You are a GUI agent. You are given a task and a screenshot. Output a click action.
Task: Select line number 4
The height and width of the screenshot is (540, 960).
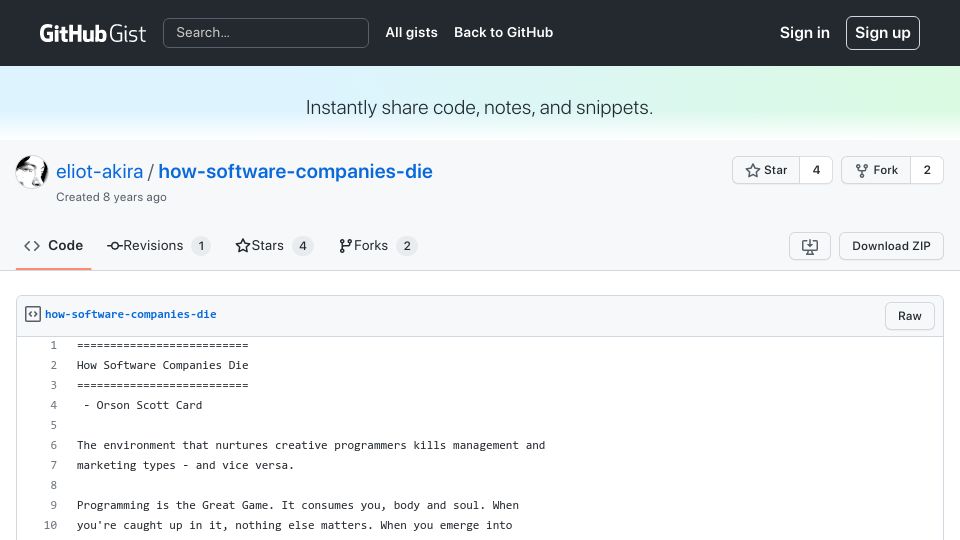(54, 405)
